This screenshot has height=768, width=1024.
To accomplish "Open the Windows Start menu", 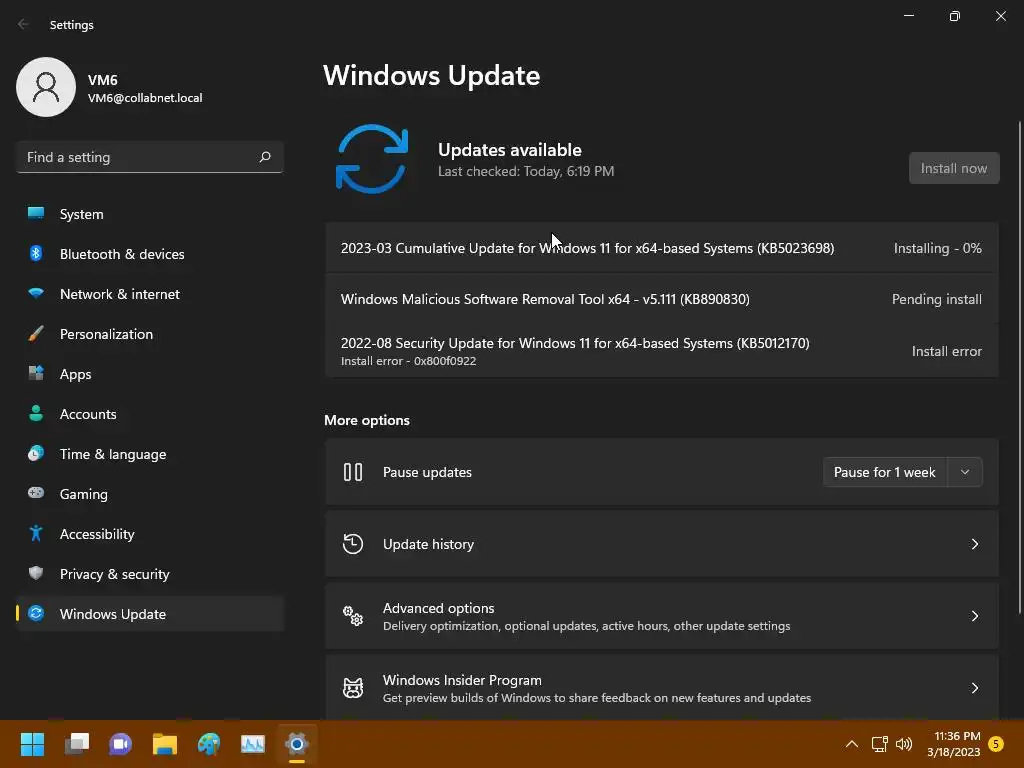I will tap(32, 744).
